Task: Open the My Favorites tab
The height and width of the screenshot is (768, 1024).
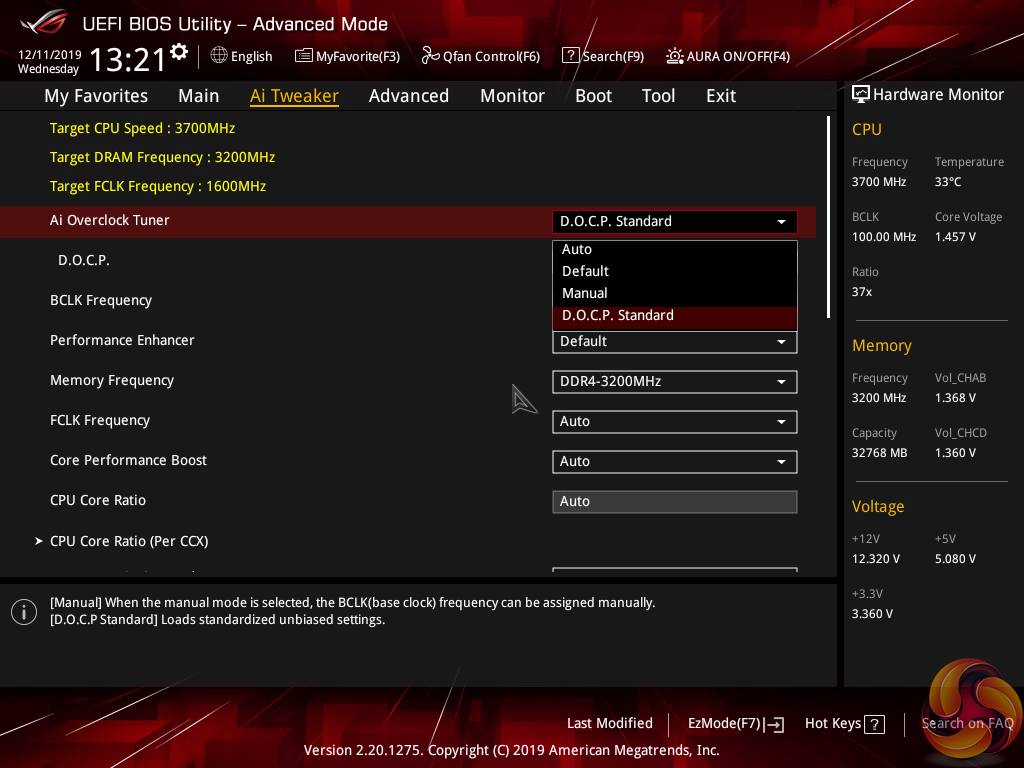Action: (x=96, y=96)
